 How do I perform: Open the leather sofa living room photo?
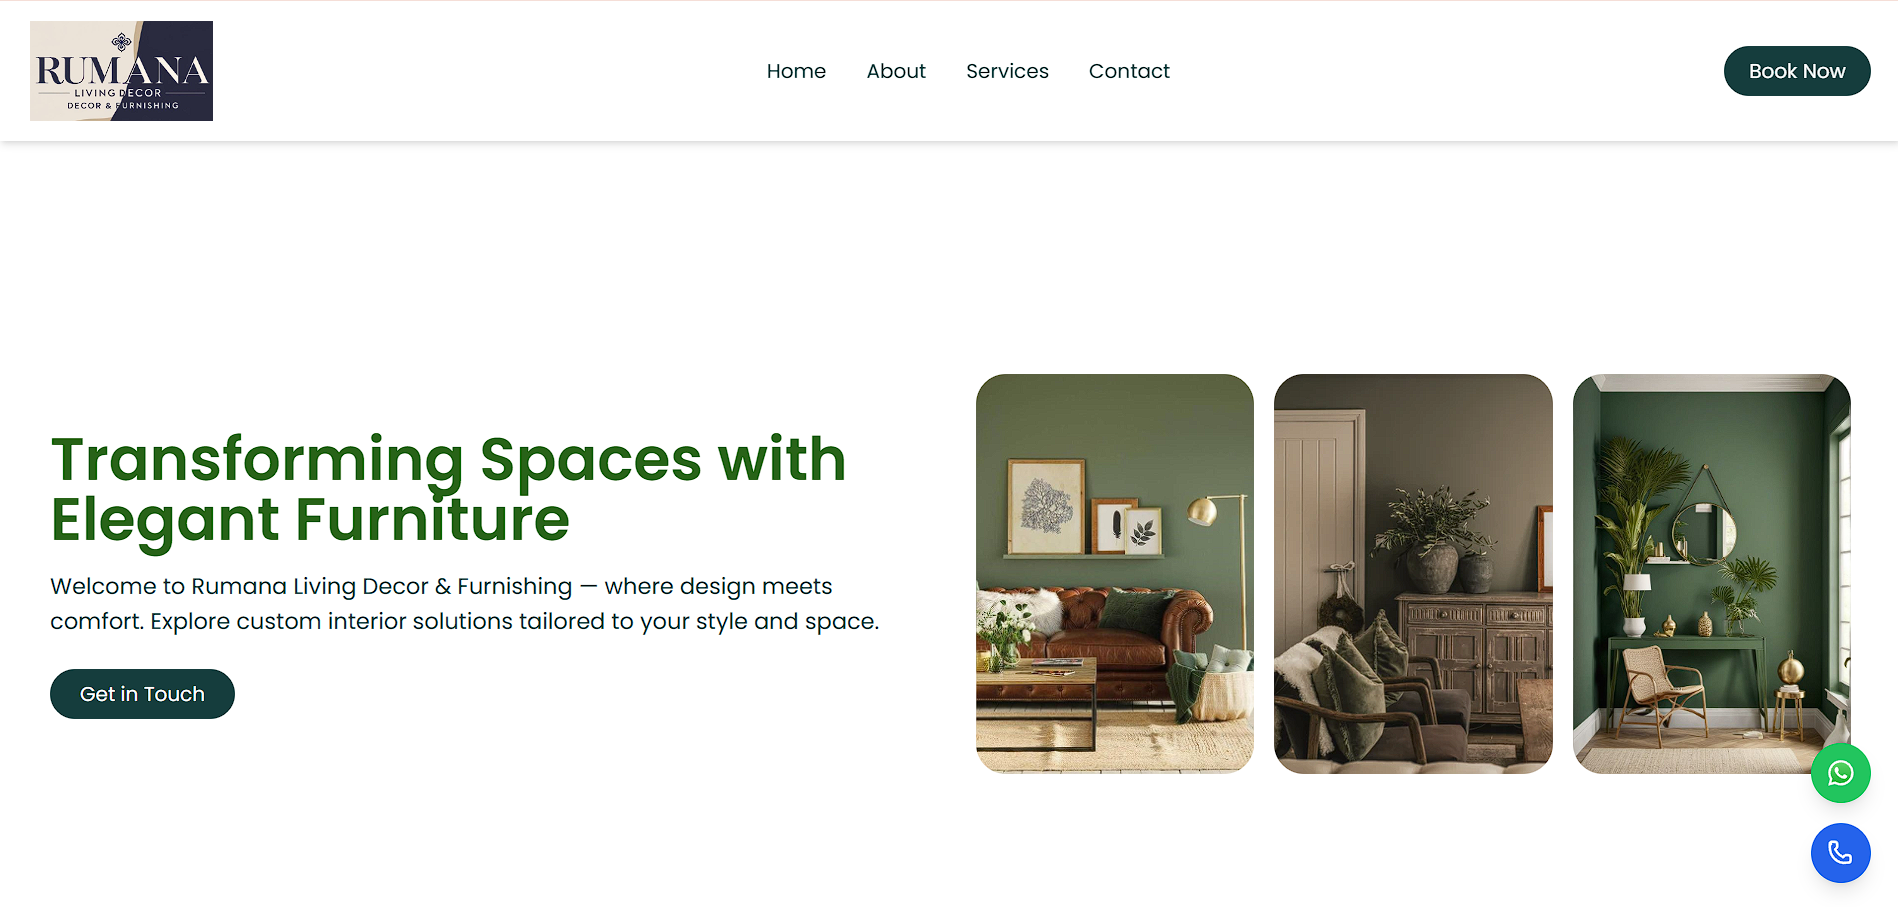pyautogui.click(x=1115, y=573)
